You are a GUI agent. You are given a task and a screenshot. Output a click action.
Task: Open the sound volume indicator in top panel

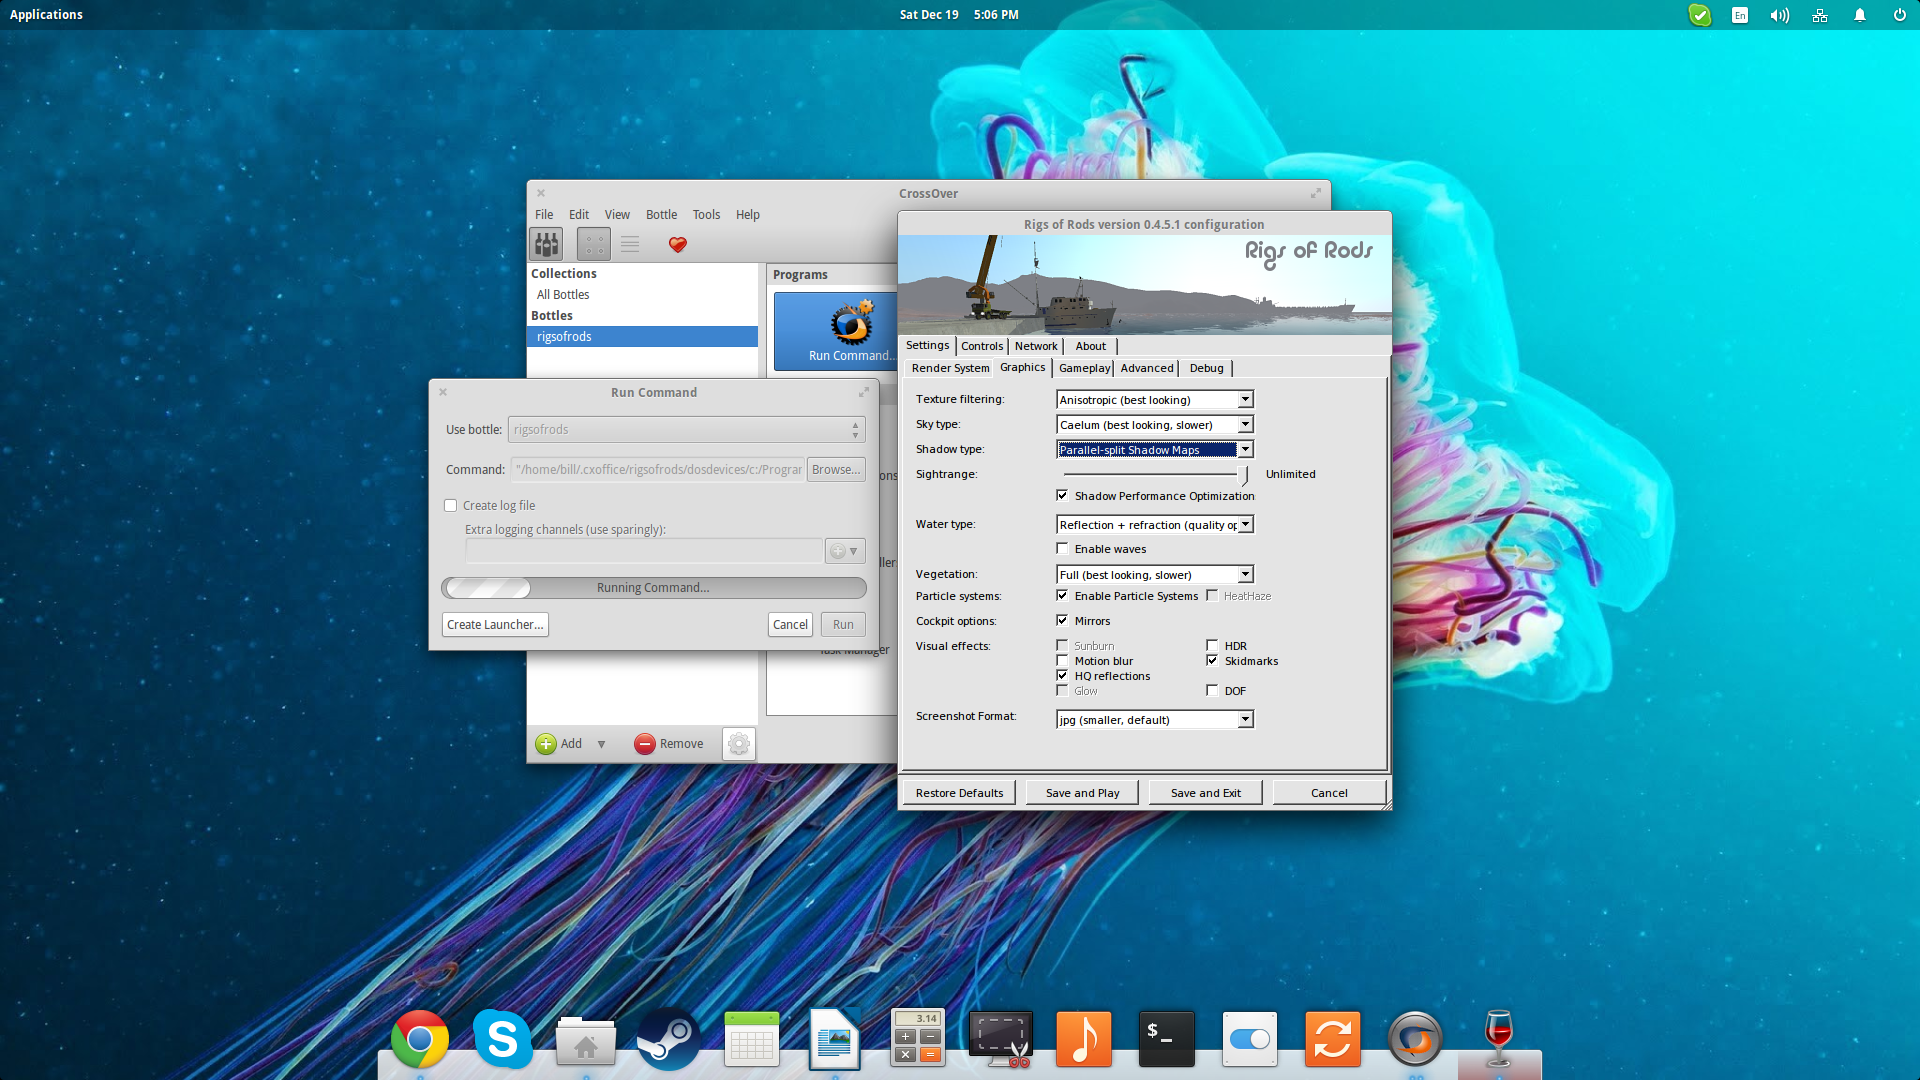point(1779,15)
